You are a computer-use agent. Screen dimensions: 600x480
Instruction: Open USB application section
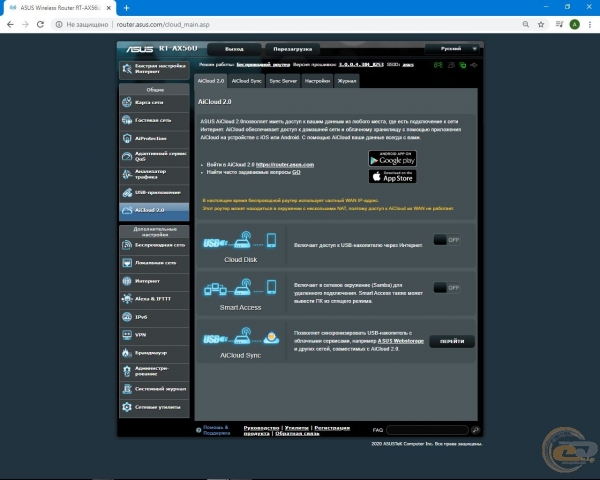tap(154, 192)
